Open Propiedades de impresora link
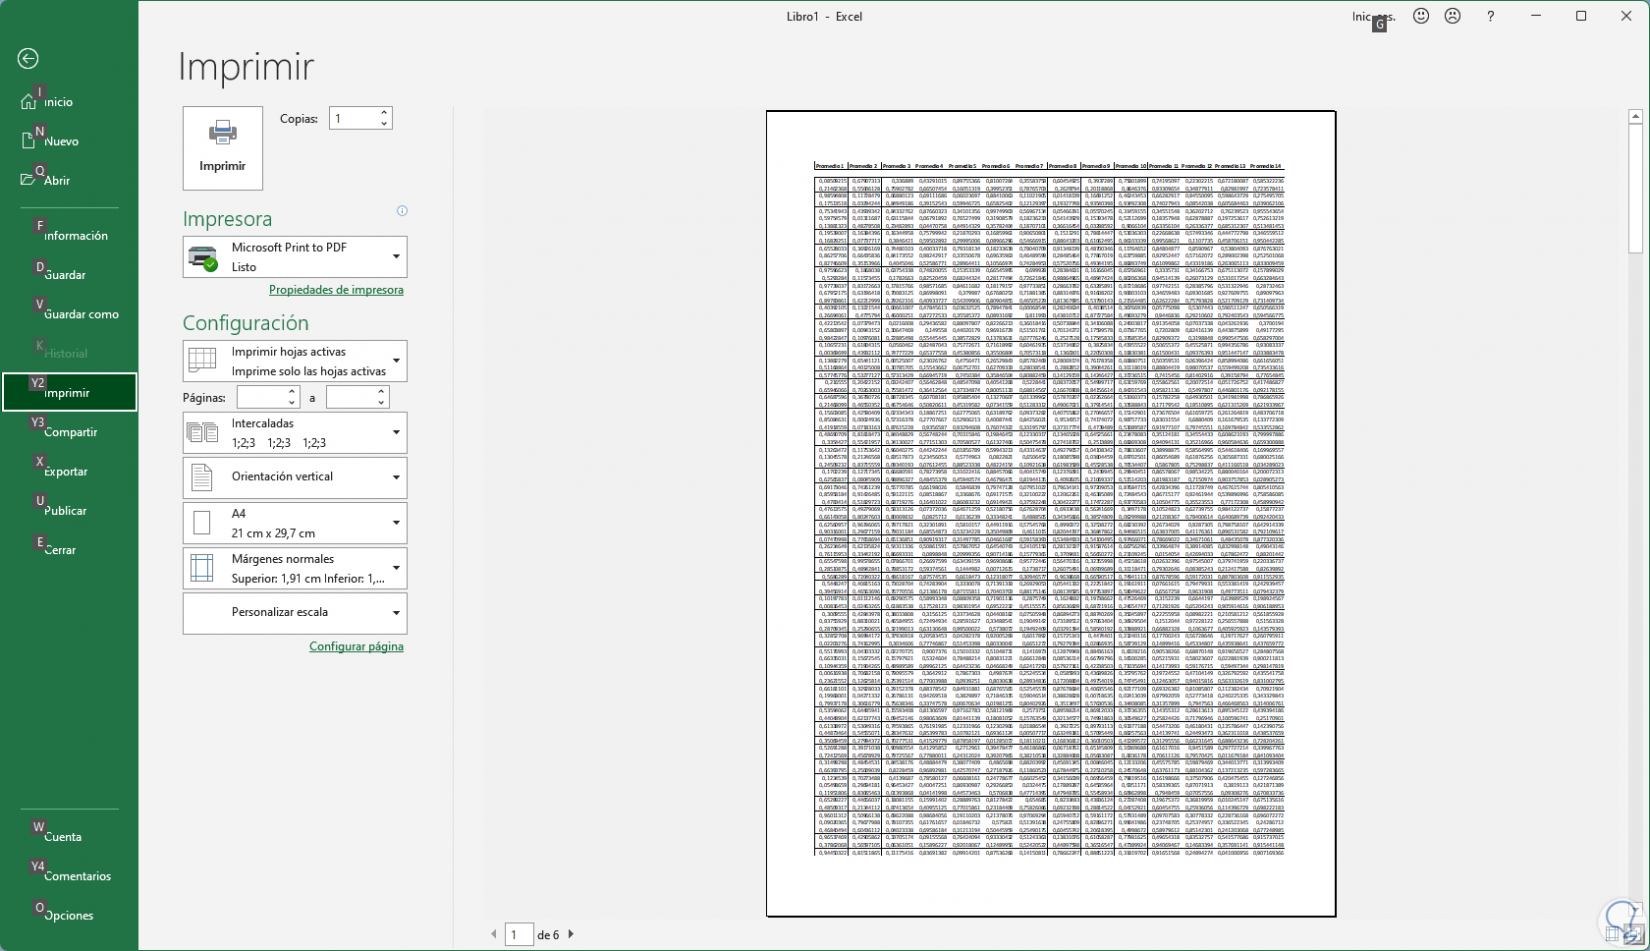 click(x=336, y=290)
